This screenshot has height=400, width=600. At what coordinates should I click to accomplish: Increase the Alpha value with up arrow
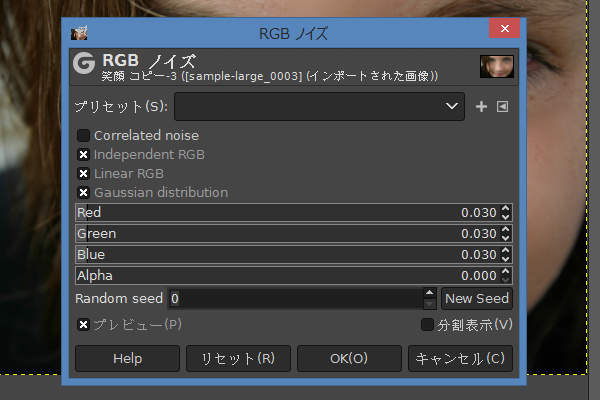click(x=505, y=271)
